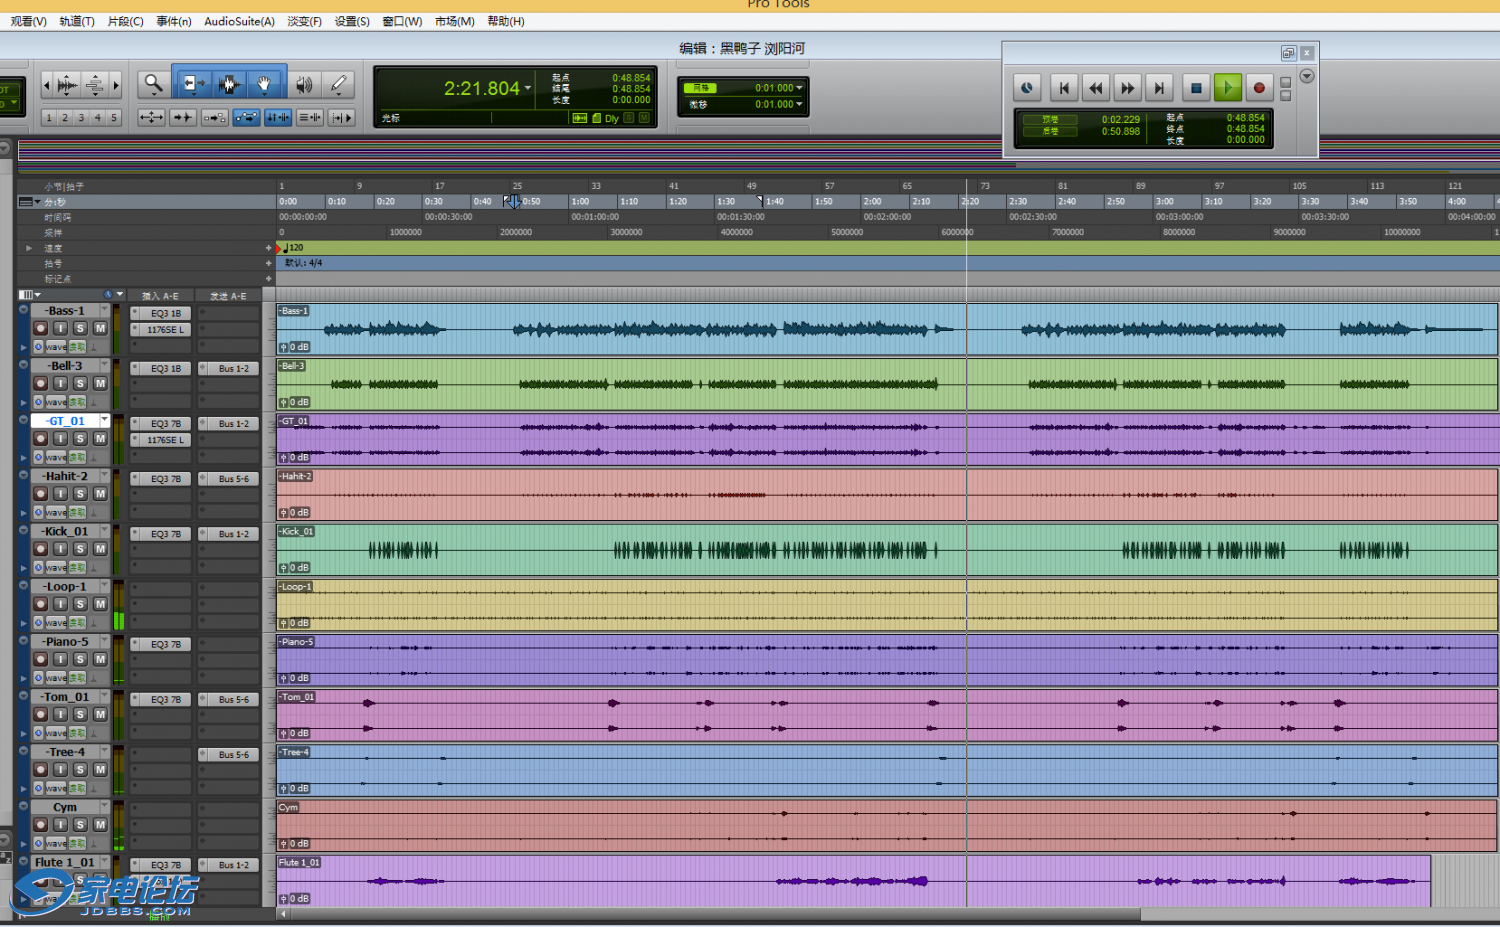1500x927 pixels.
Task: Toggle Zoom Toggle button under the Zoomer tool
Action: [151, 118]
